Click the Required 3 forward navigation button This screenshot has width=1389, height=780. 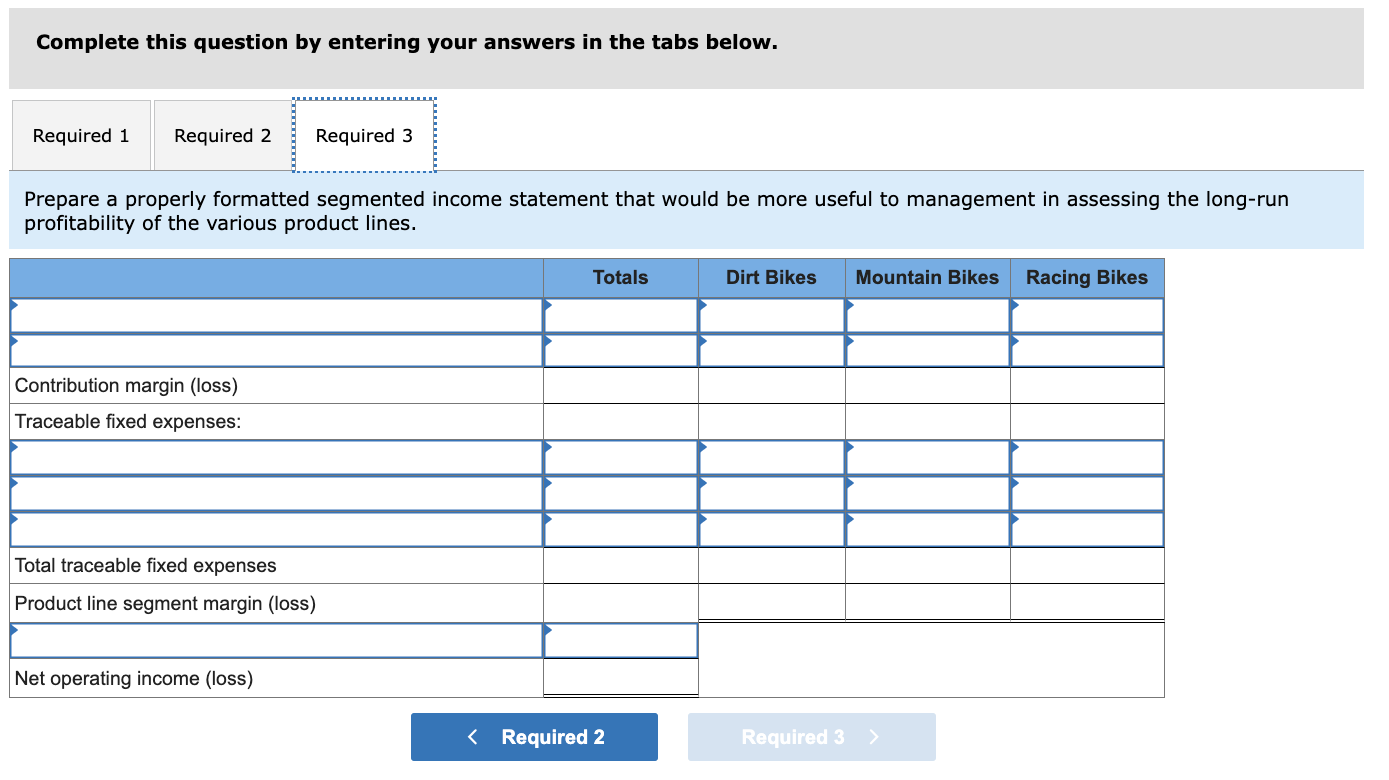[x=811, y=736]
